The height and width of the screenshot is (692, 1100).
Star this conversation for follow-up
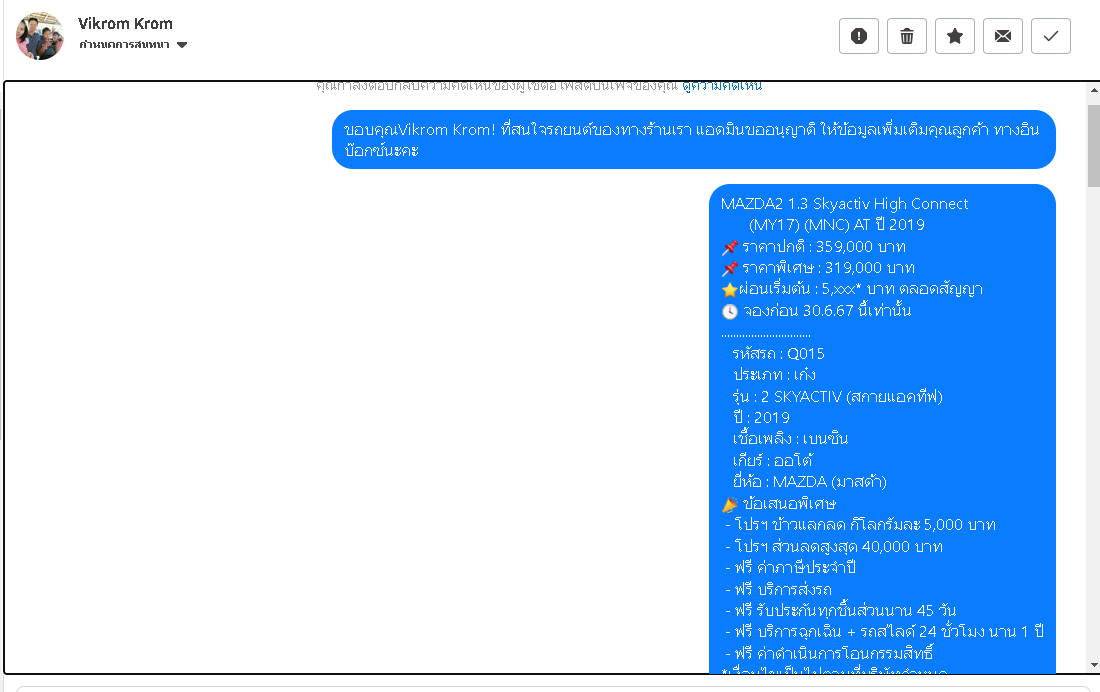click(955, 36)
